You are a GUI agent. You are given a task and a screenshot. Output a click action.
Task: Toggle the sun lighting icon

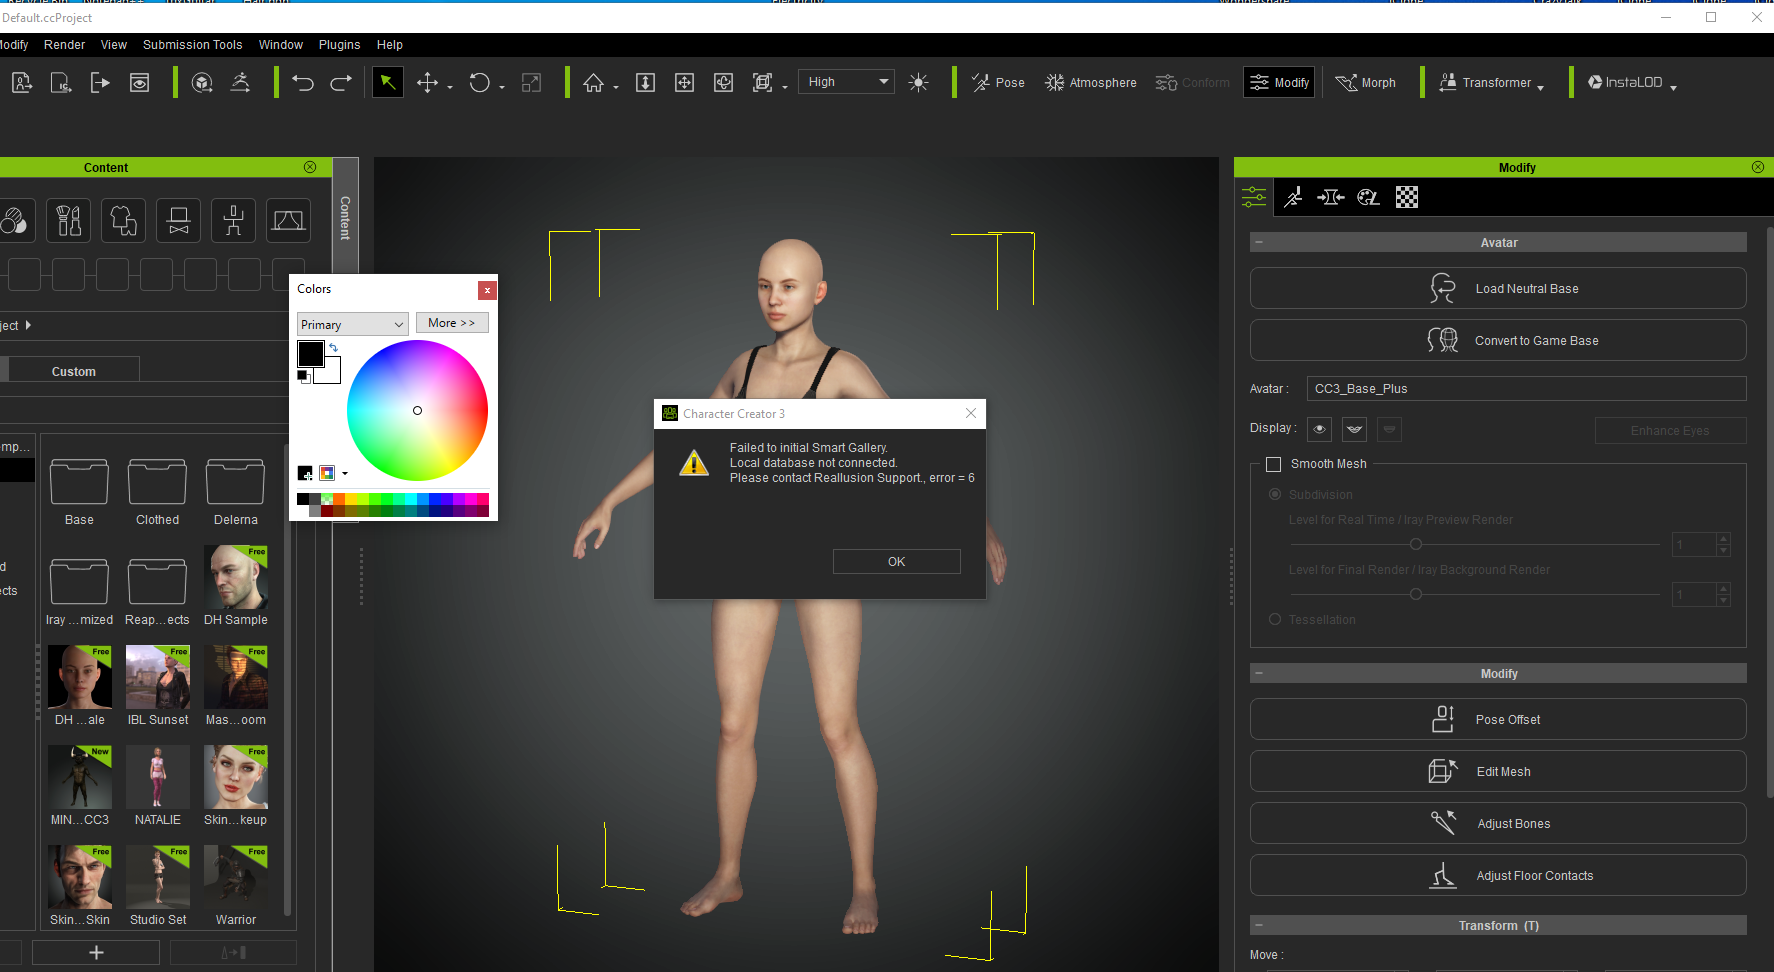[918, 83]
